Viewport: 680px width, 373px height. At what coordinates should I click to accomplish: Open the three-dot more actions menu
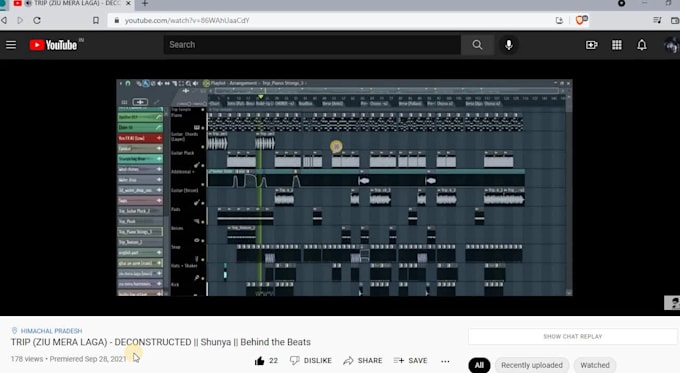(445, 361)
